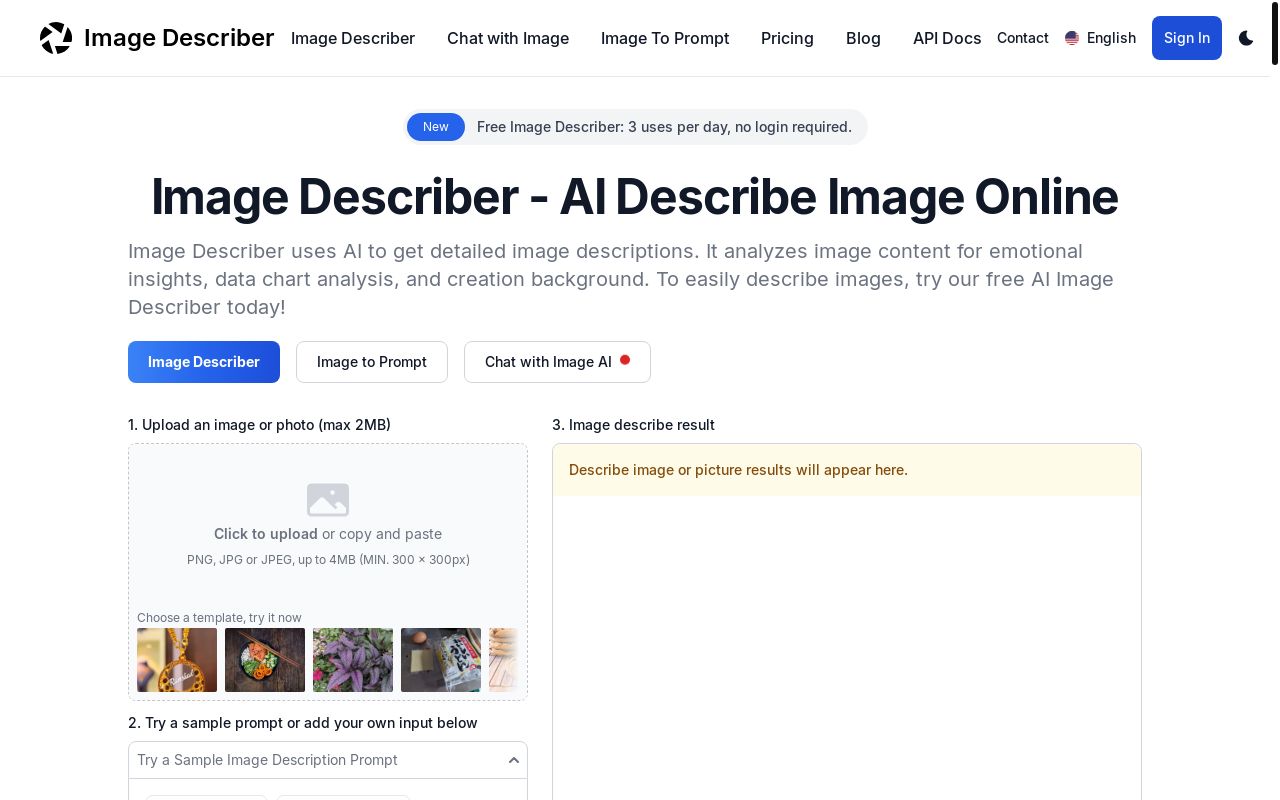
Task: Switch to the Image to Prompt tab
Action: tap(372, 362)
